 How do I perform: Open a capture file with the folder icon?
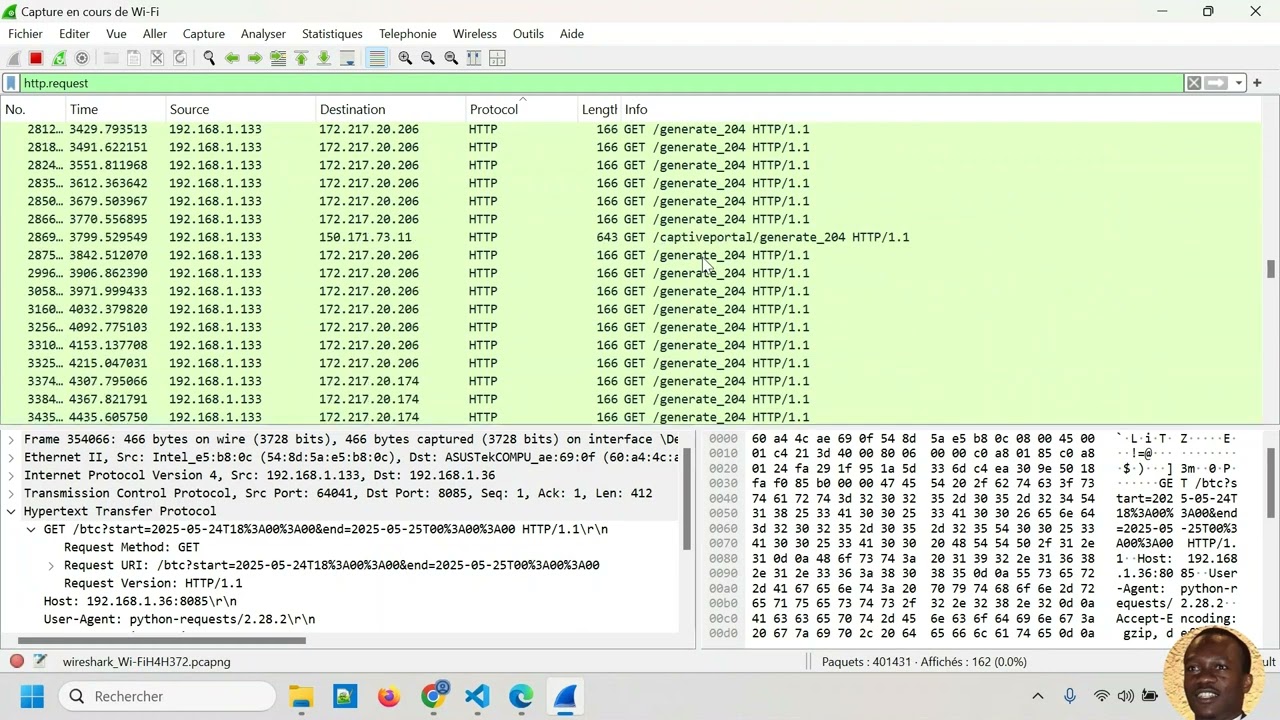tap(111, 58)
